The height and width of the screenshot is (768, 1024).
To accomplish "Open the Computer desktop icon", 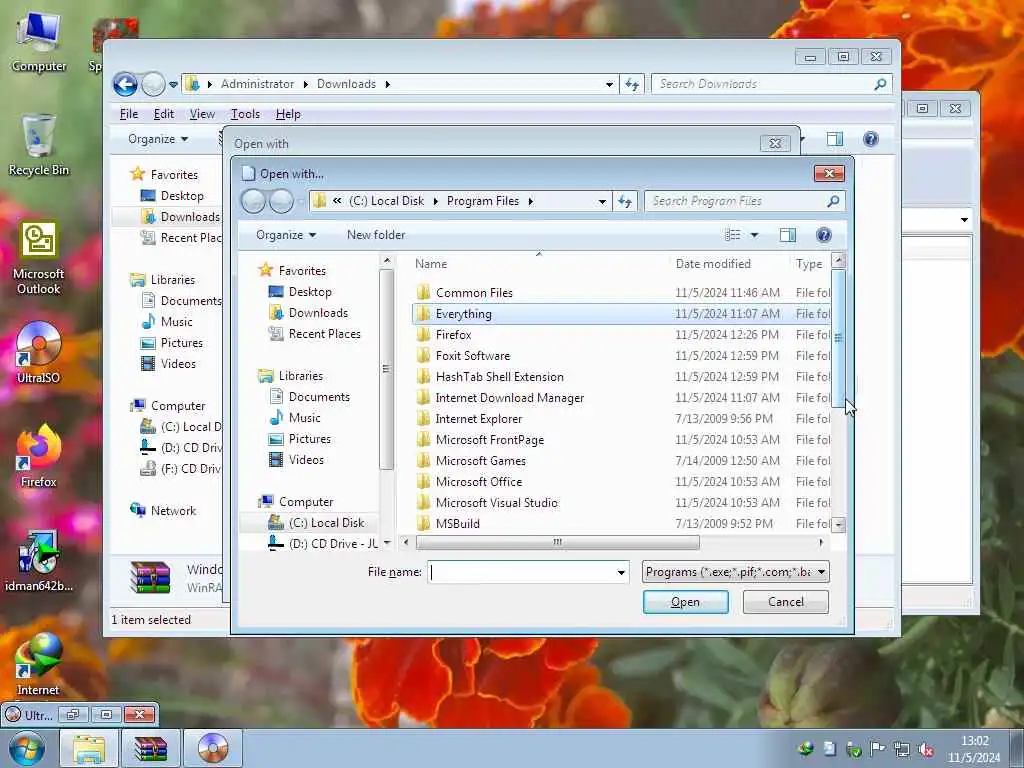I will pos(39,42).
